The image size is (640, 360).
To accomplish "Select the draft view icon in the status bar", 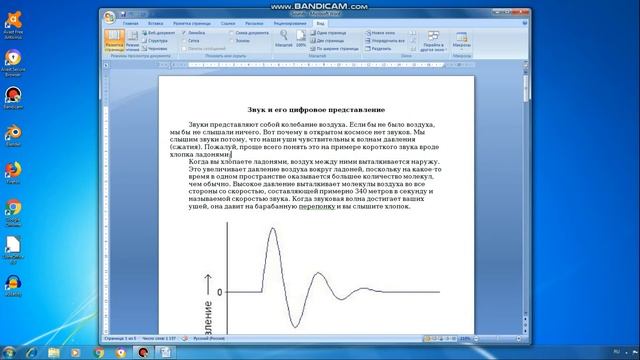I will click(453, 338).
